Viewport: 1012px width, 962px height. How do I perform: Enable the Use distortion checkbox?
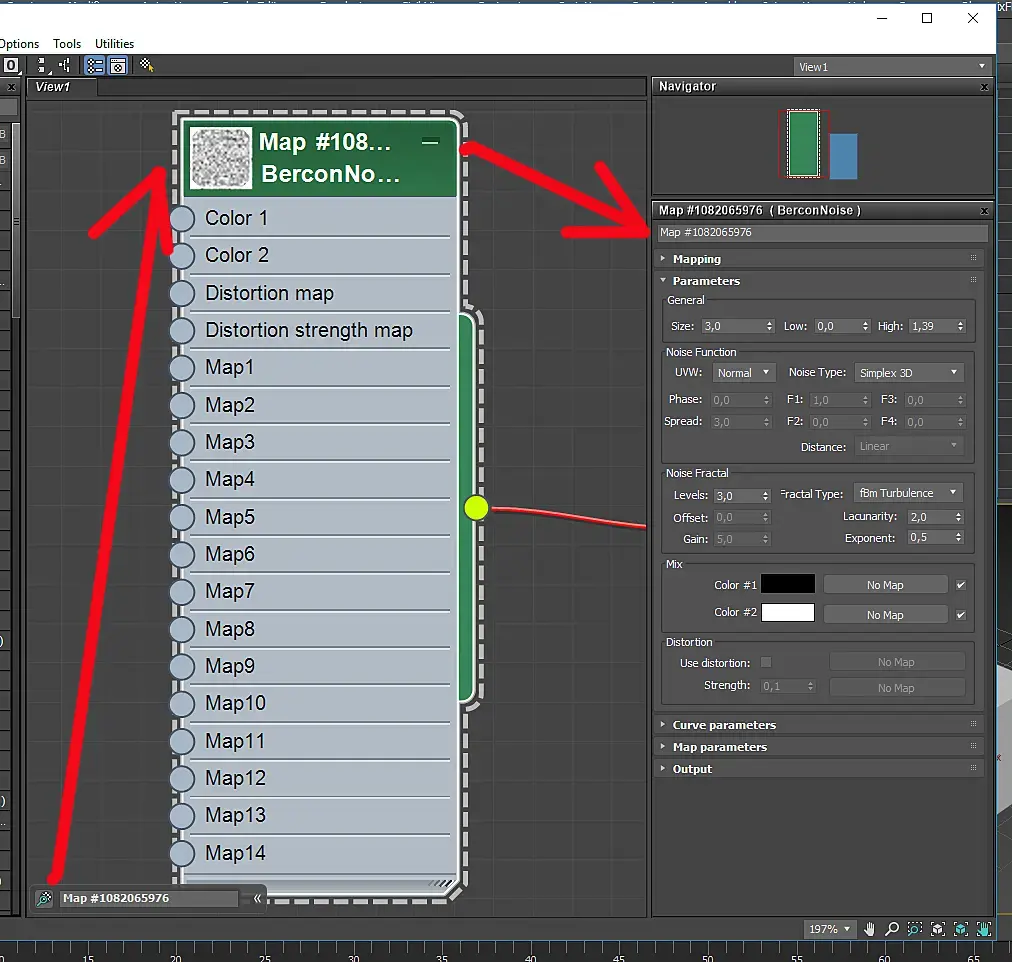click(766, 663)
